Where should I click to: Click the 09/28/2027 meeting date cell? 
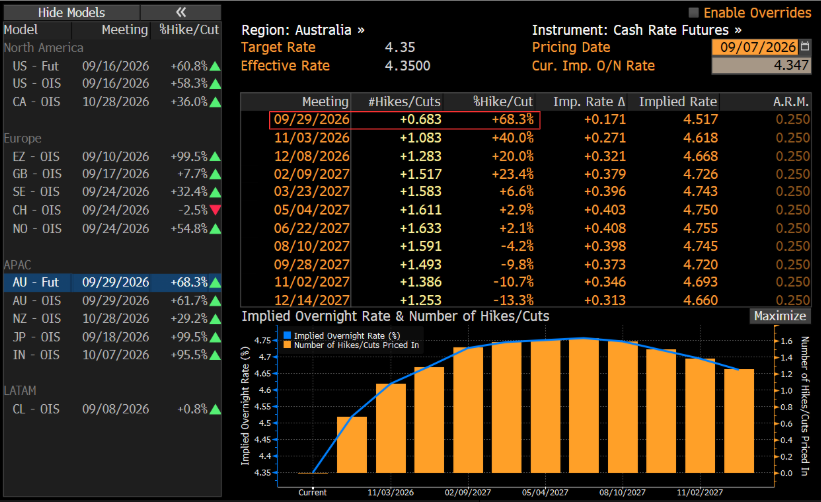(311, 264)
